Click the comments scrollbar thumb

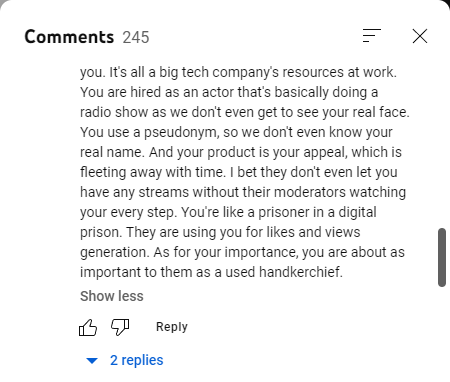tap(442, 257)
